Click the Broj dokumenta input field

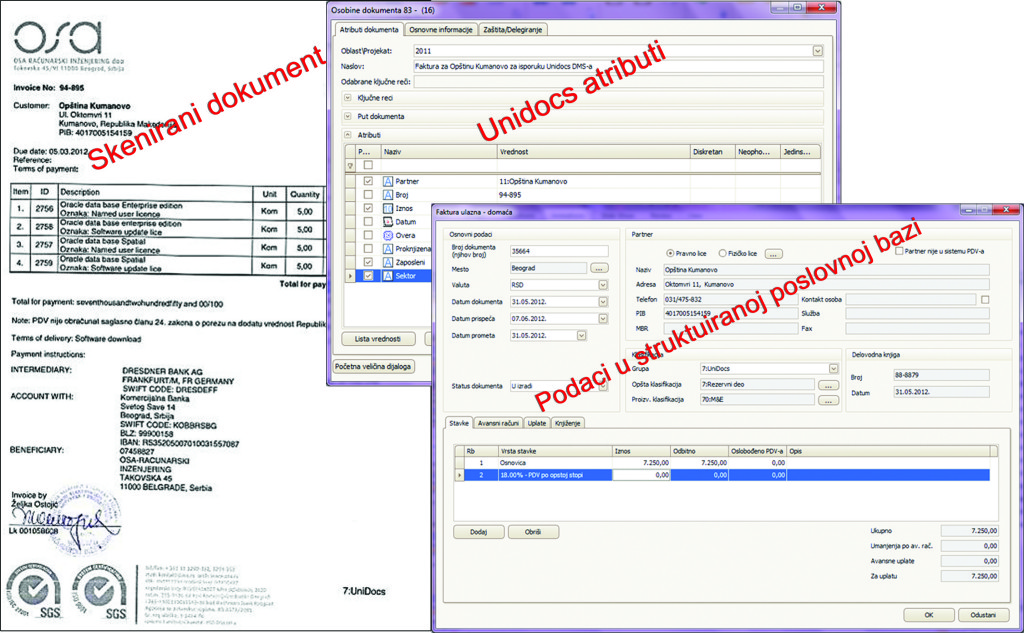[559, 251]
